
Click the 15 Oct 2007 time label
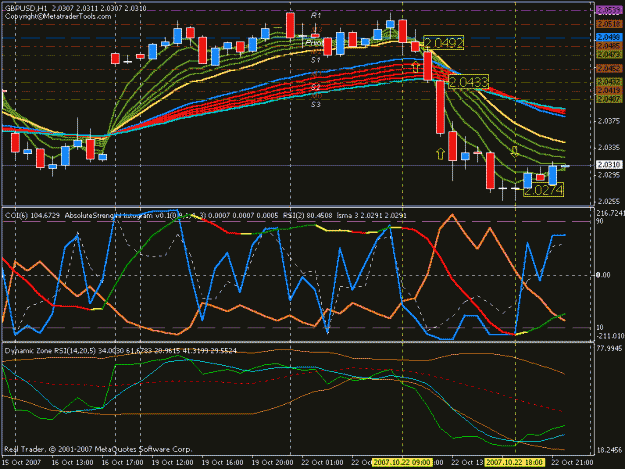[22, 463]
